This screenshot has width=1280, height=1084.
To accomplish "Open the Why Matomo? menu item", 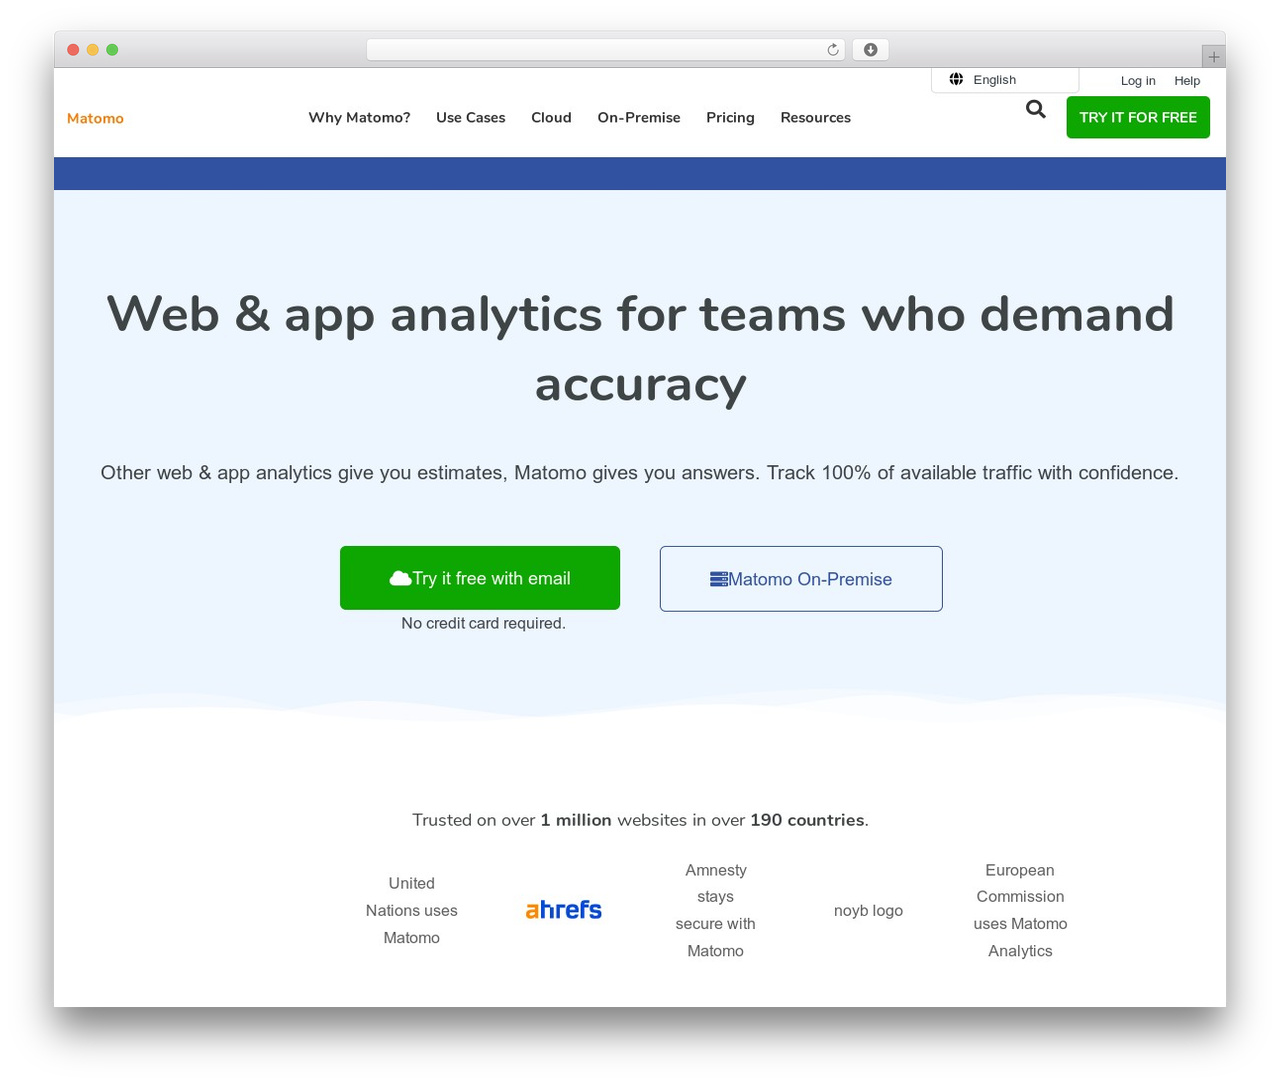I will coord(359,117).
